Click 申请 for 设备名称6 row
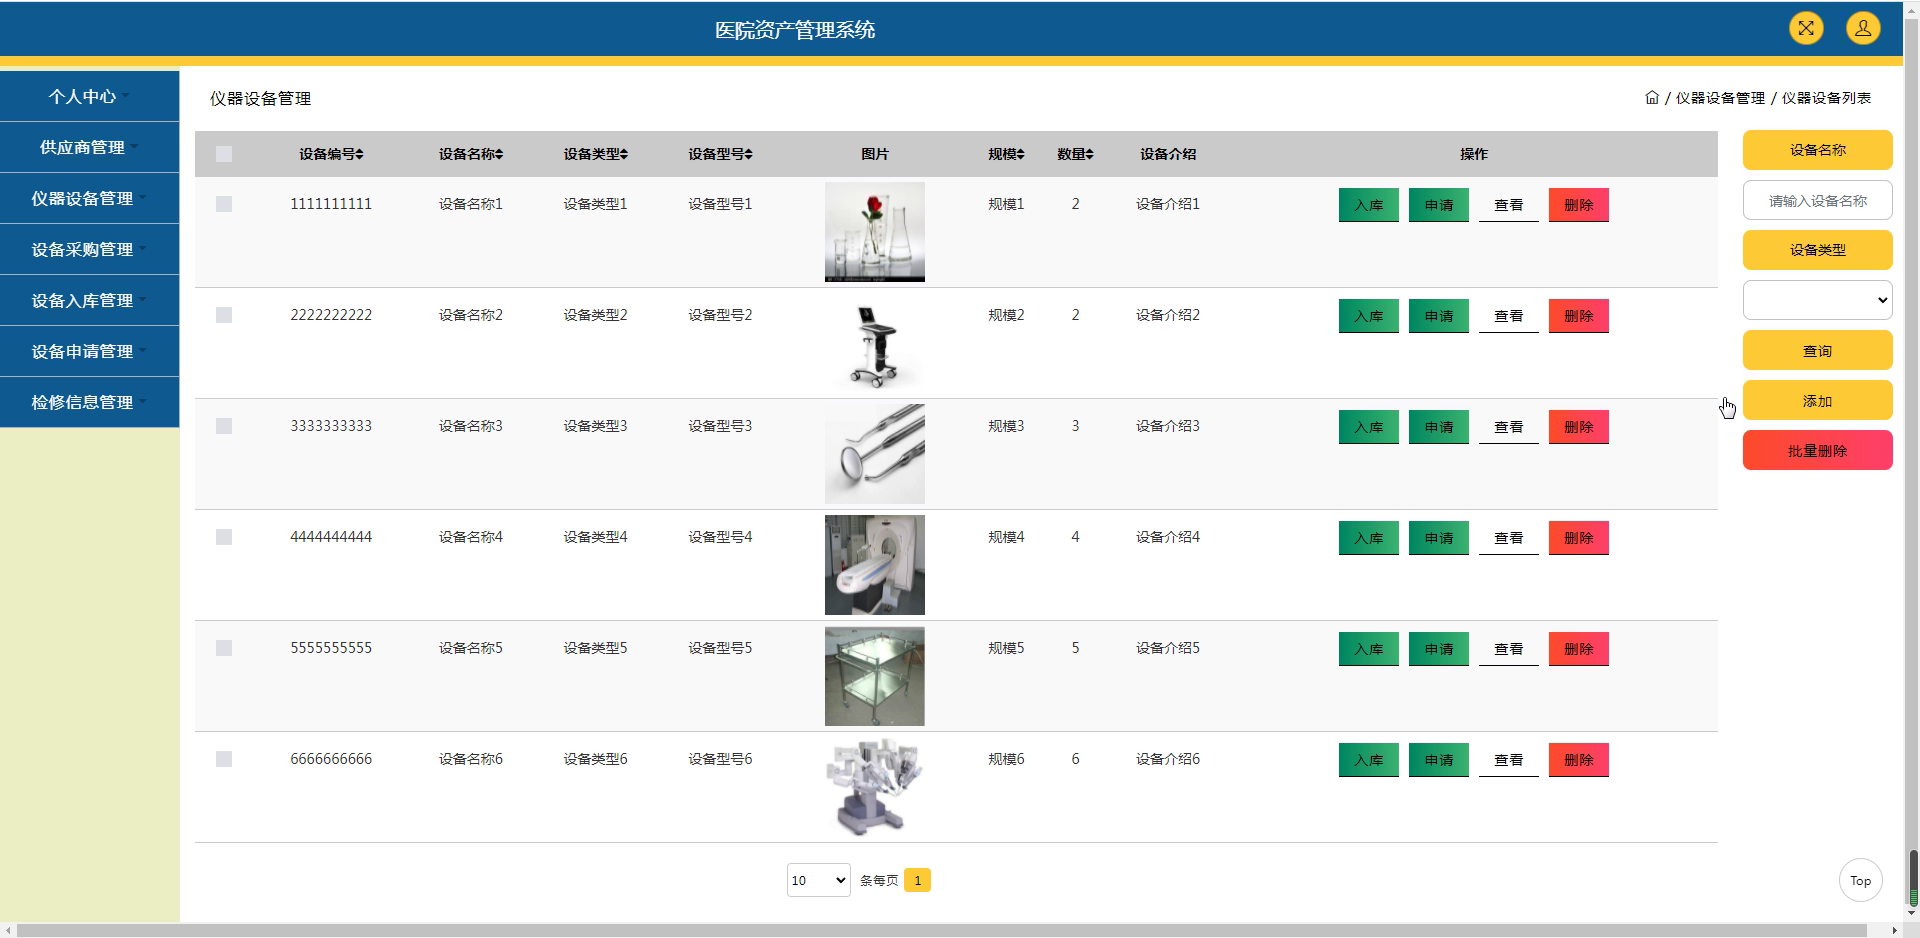The height and width of the screenshot is (938, 1920). (x=1438, y=760)
